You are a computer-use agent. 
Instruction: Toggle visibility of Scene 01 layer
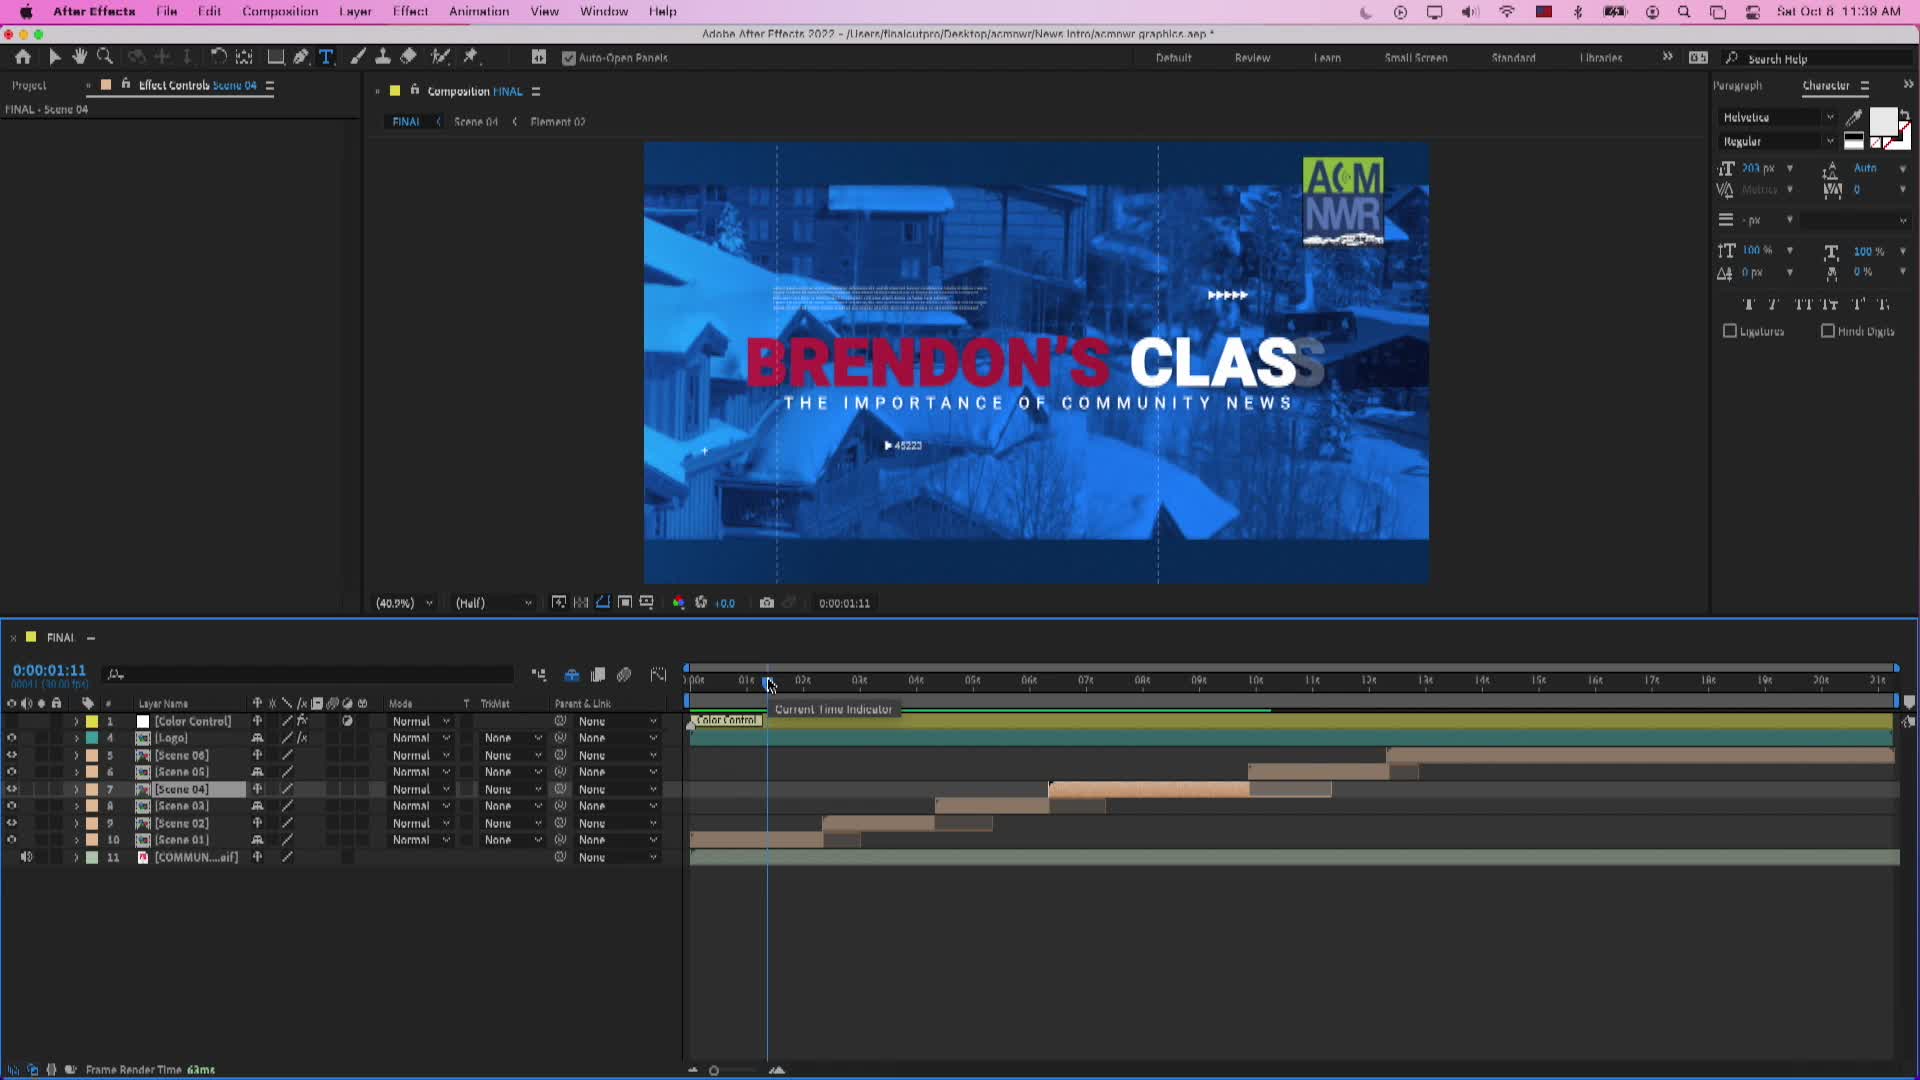12,840
